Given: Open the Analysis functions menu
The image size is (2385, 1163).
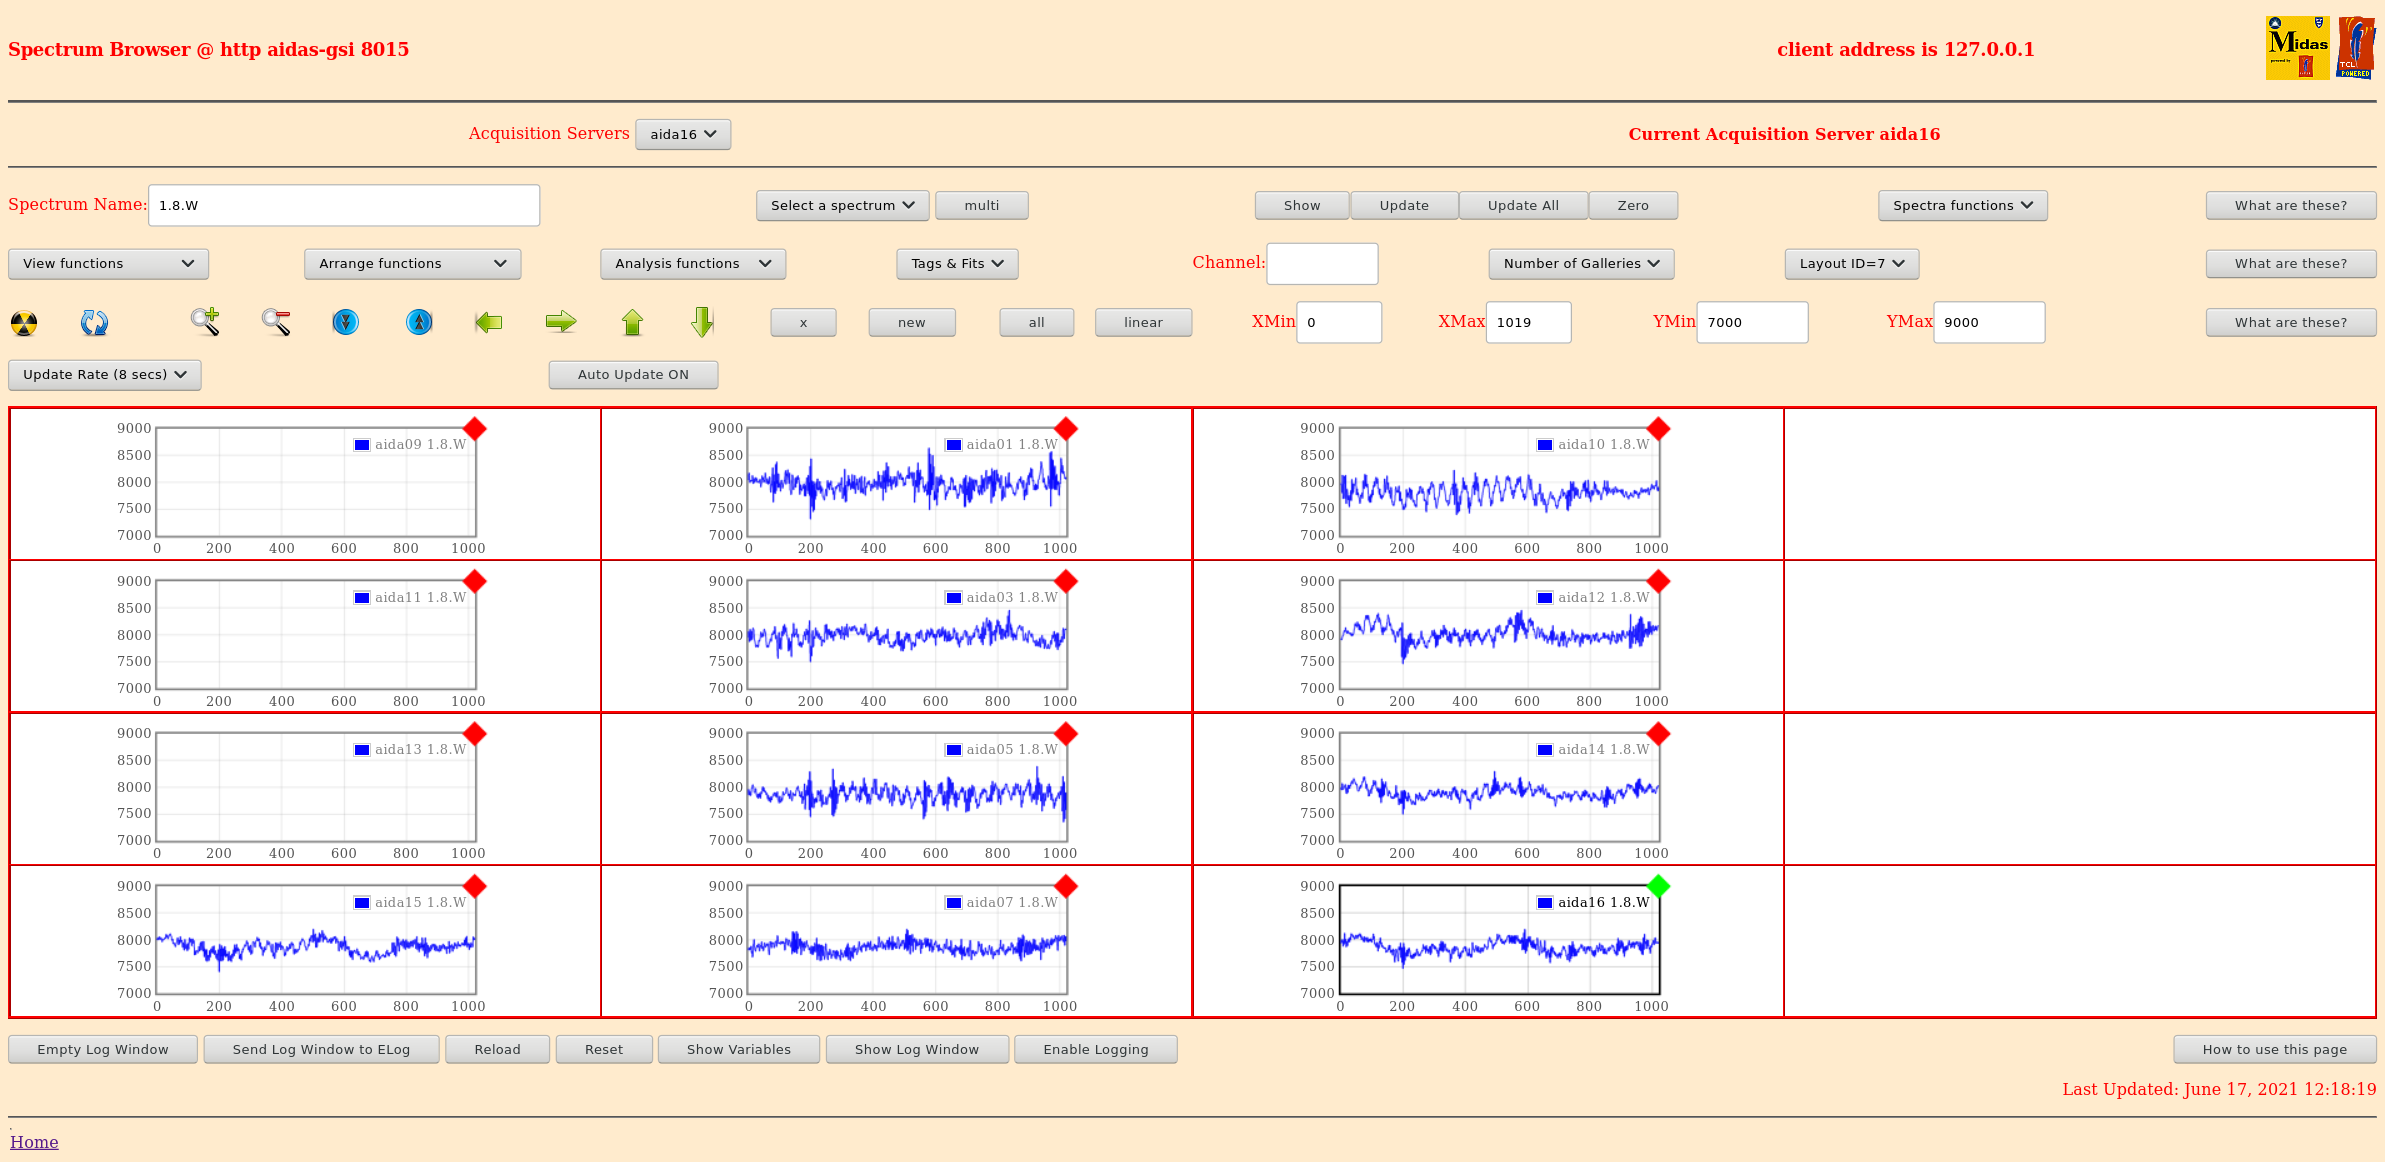Looking at the screenshot, I should 693,264.
